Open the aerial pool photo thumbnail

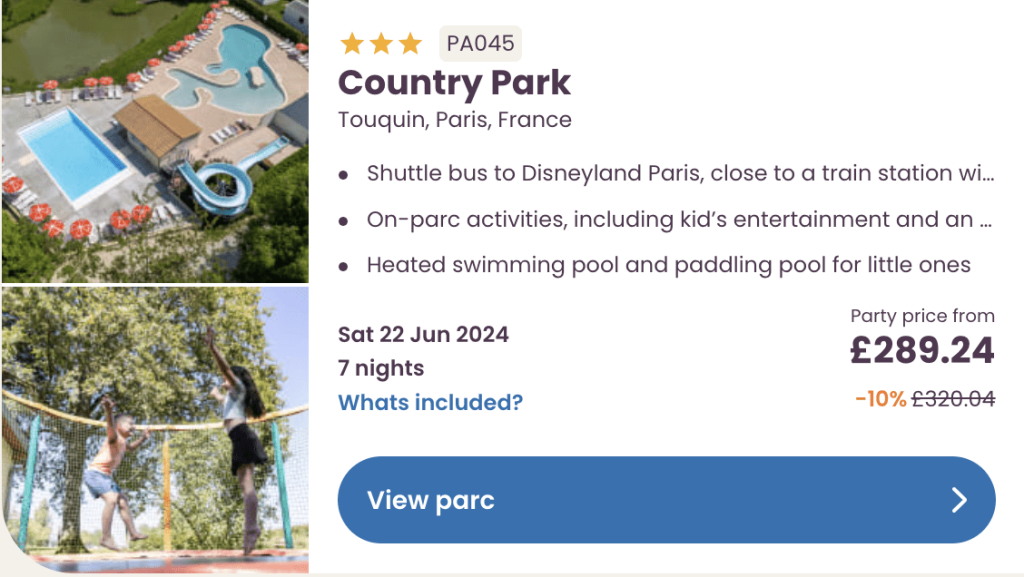tap(155, 140)
